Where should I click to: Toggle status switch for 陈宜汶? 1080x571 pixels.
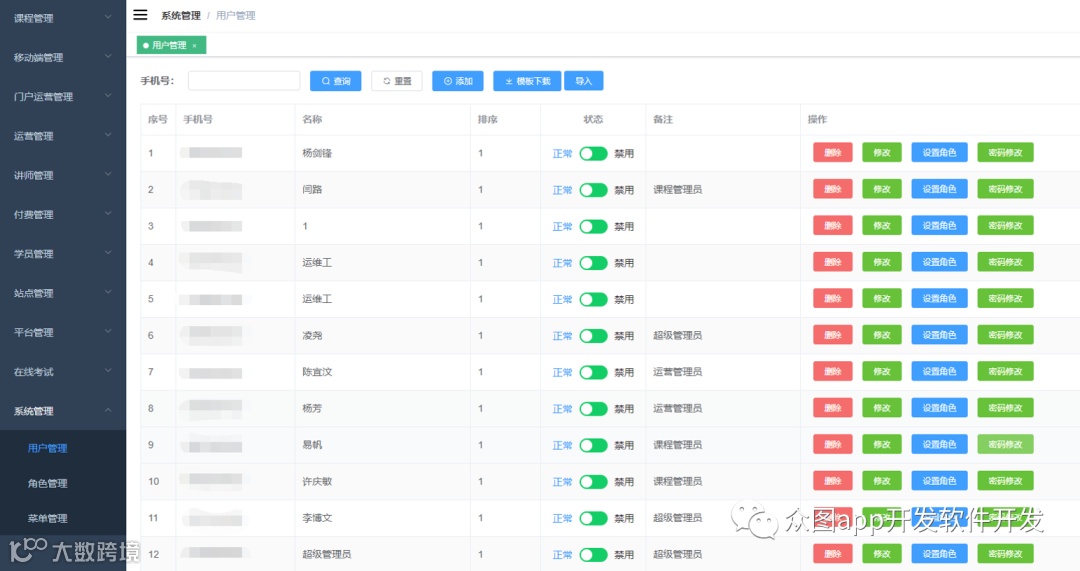coord(593,373)
